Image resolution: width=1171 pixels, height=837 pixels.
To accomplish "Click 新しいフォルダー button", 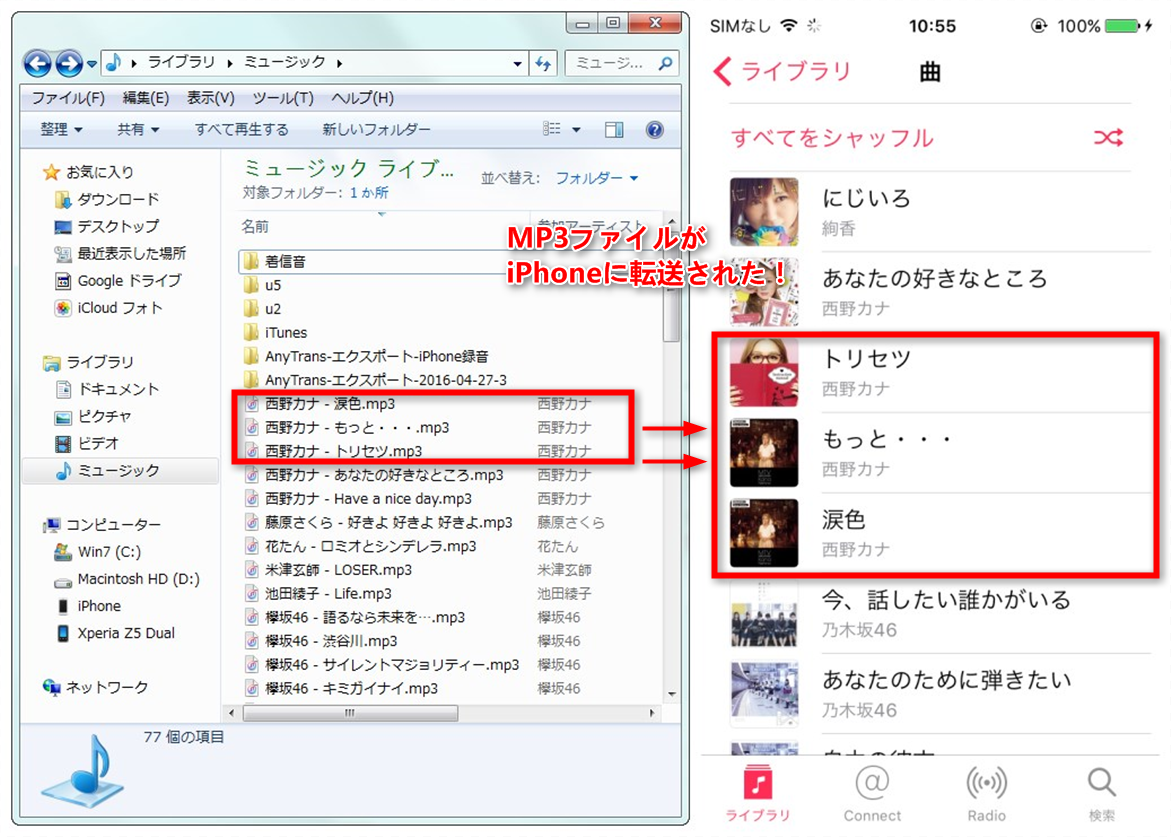I will click(376, 129).
